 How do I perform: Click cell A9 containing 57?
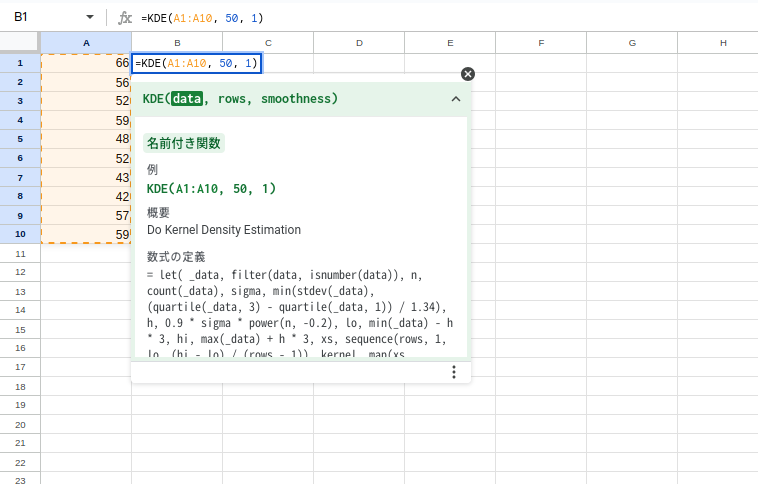click(86, 215)
